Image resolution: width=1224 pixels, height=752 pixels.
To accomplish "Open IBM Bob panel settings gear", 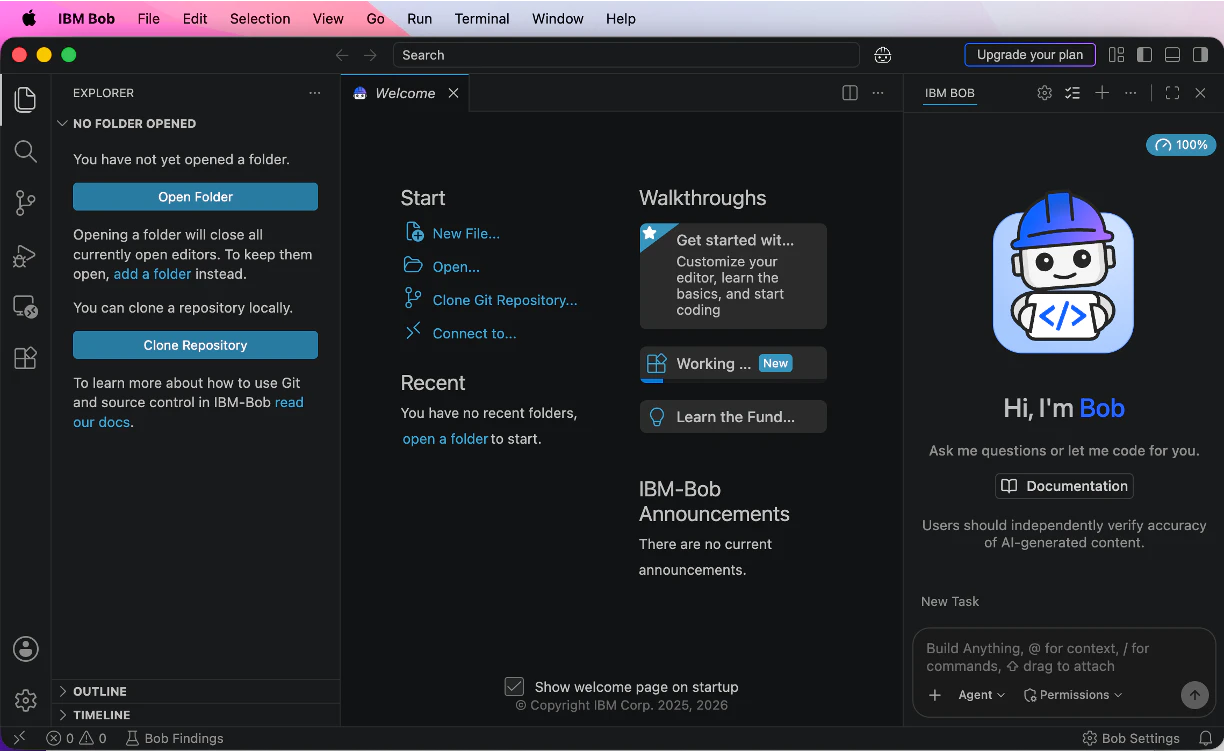I will [1044, 93].
